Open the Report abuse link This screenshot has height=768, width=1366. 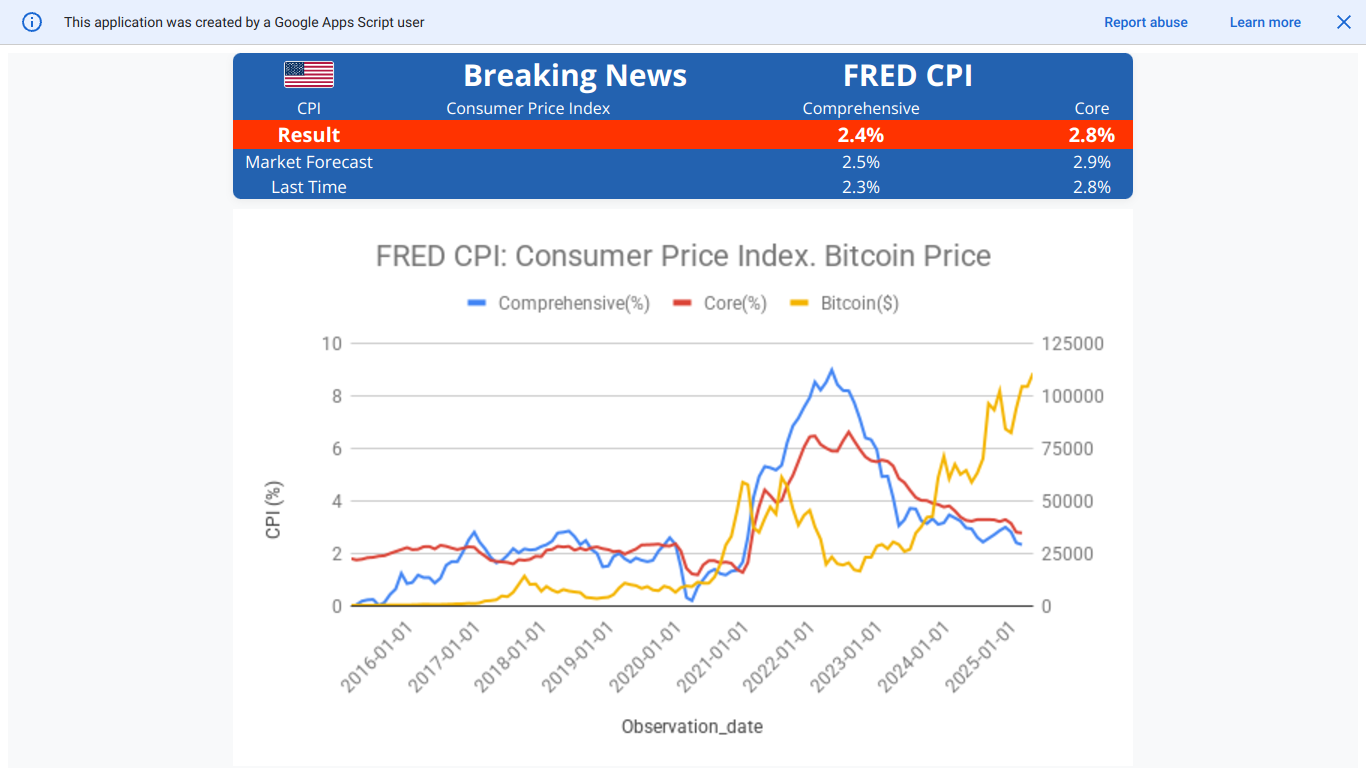click(x=1146, y=22)
